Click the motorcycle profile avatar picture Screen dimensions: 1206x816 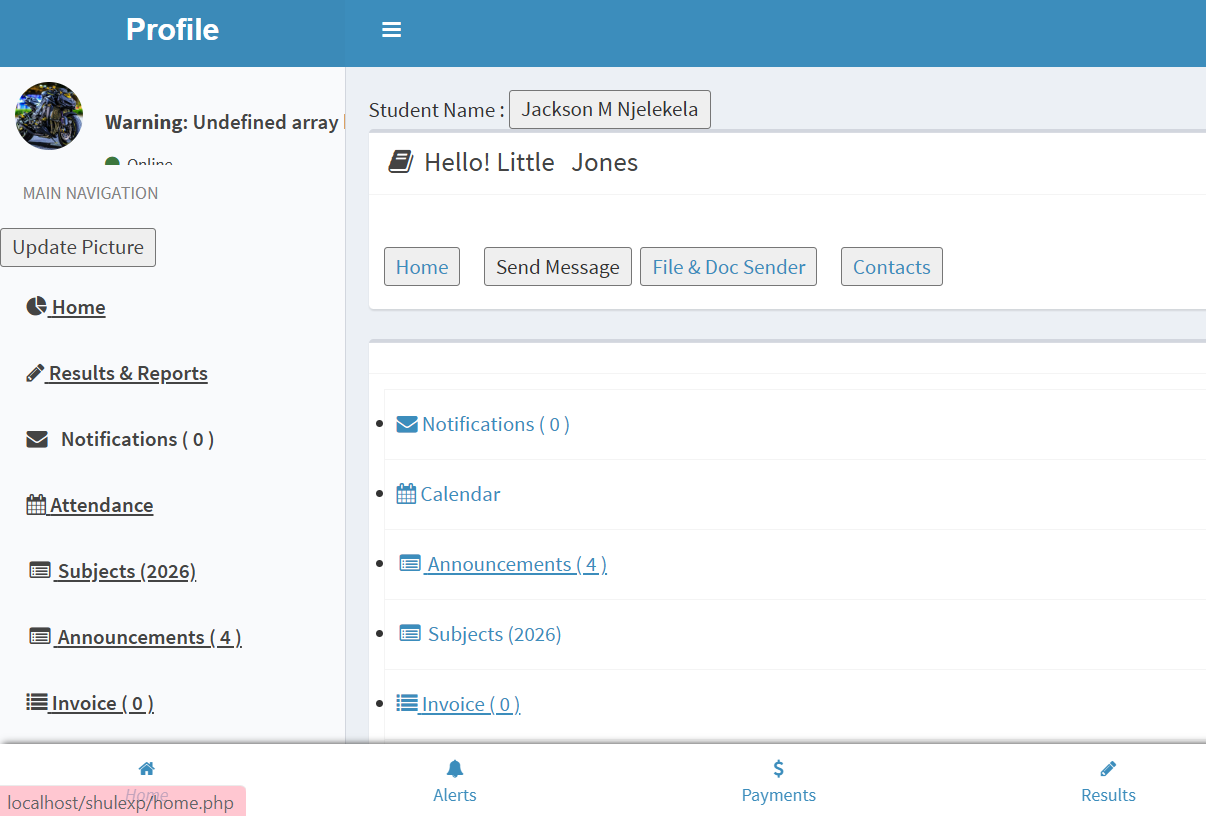49,116
